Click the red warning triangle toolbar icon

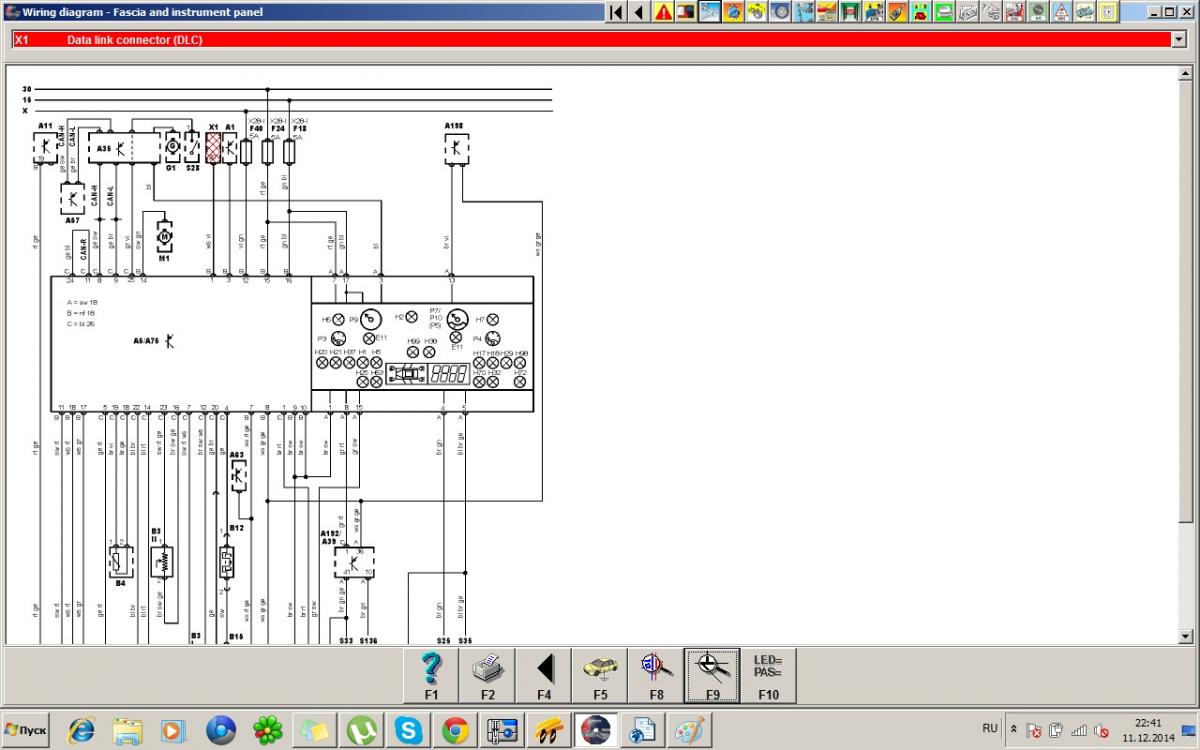[663, 12]
